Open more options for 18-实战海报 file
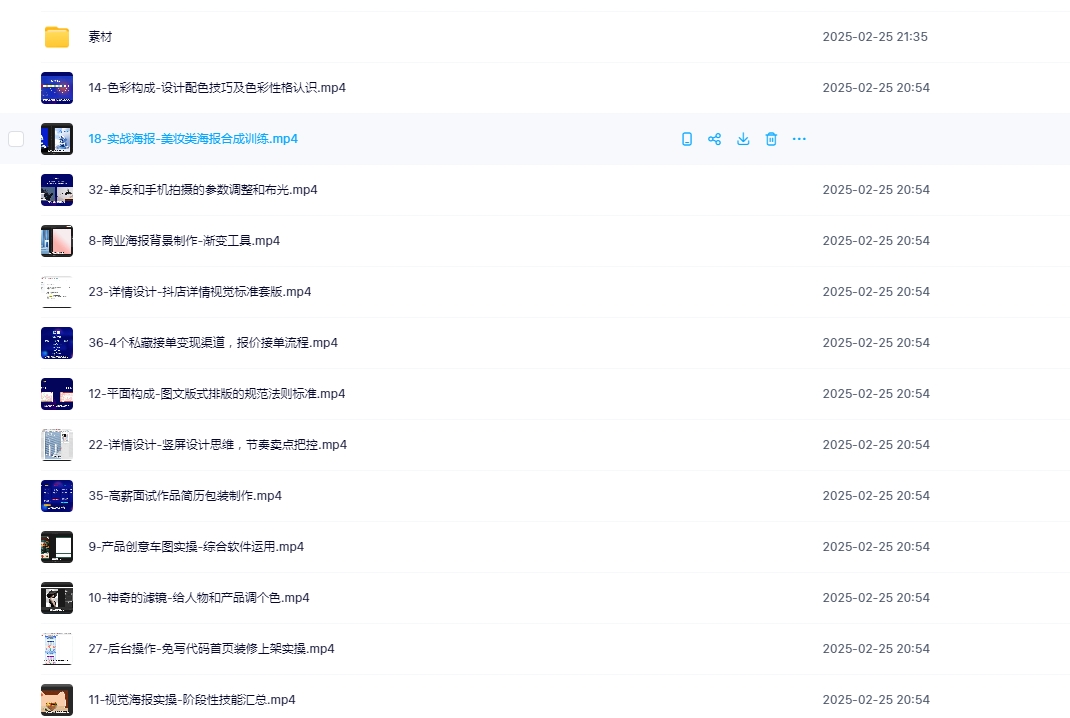The height and width of the screenshot is (718, 1070). pos(799,139)
